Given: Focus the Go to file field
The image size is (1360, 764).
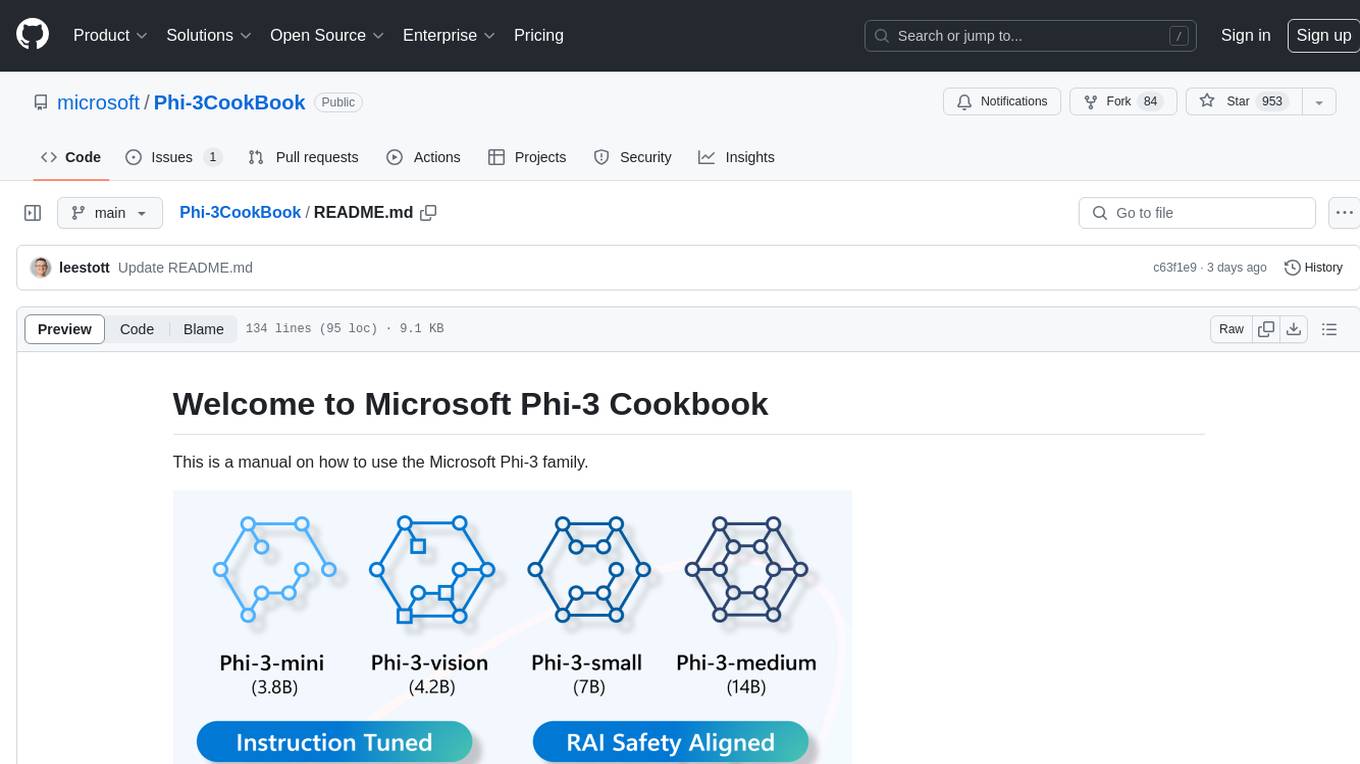Looking at the screenshot, I should [1197, 213].
